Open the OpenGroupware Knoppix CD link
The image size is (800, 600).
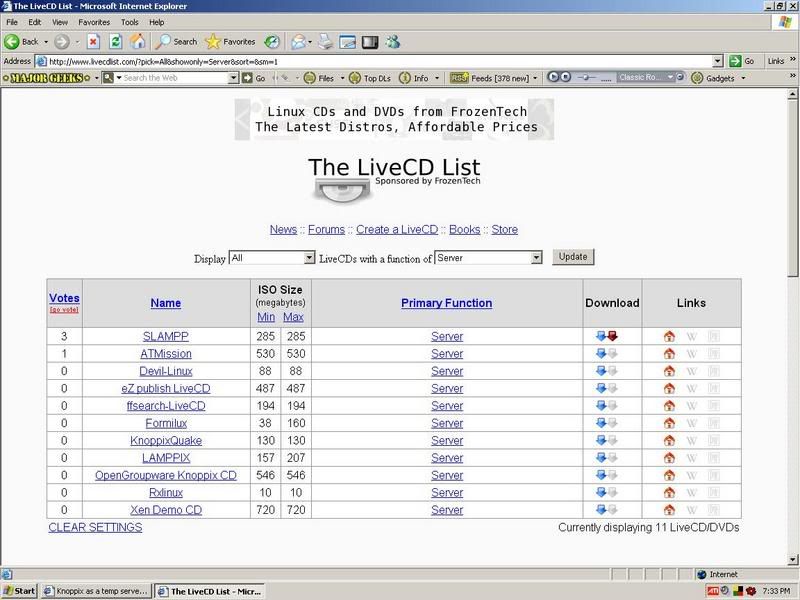pyautogui.click(x=166, y=476)
